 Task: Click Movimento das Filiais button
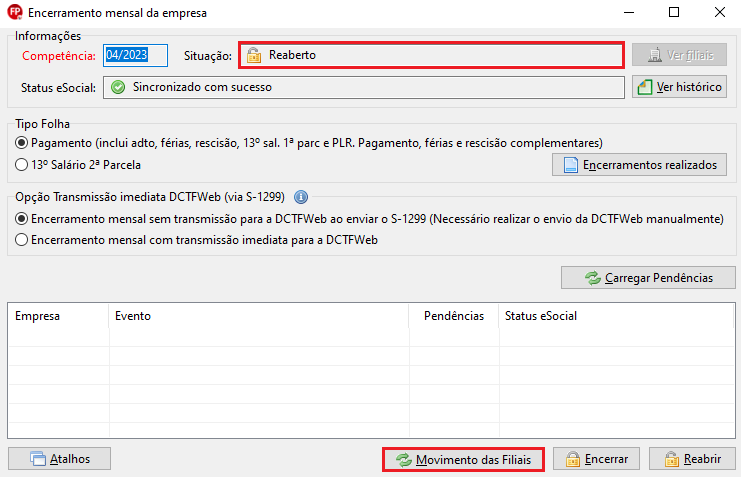click(464, 460)
